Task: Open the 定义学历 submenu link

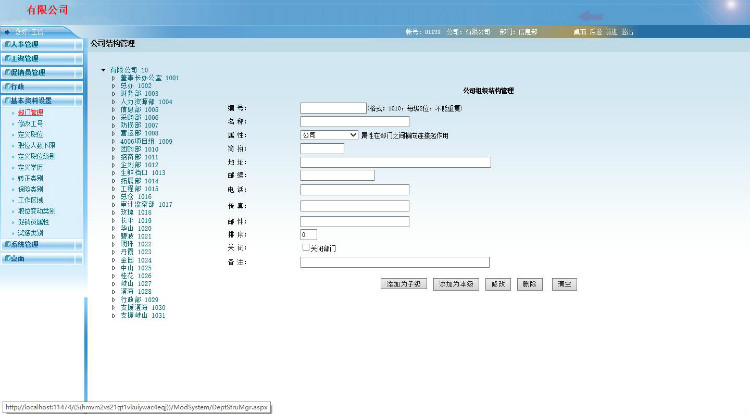Action: point(31,167)
